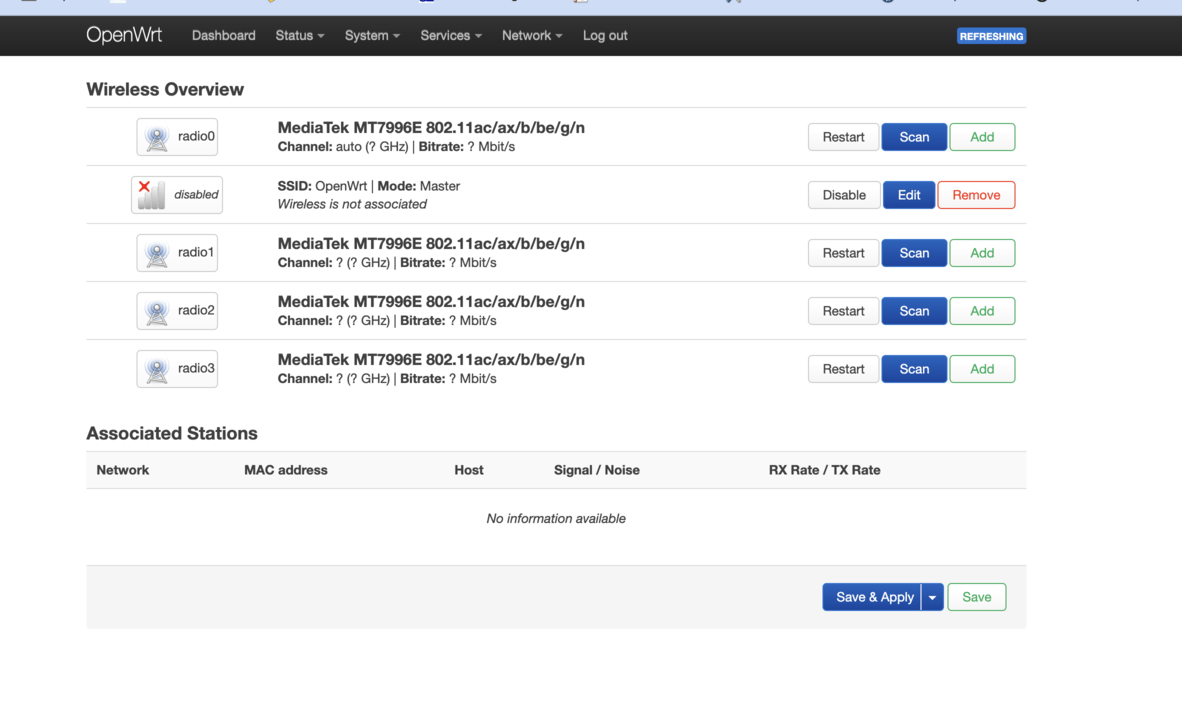Screen dimensions: 1182x703
Task: Open the Status dropdown menu
Action: (300, 35)
